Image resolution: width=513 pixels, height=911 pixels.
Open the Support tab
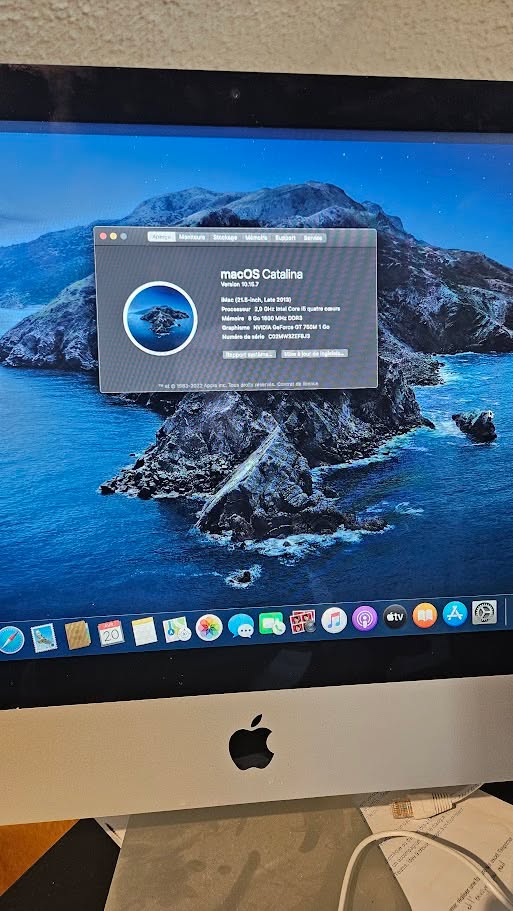[x=285, y=238]
